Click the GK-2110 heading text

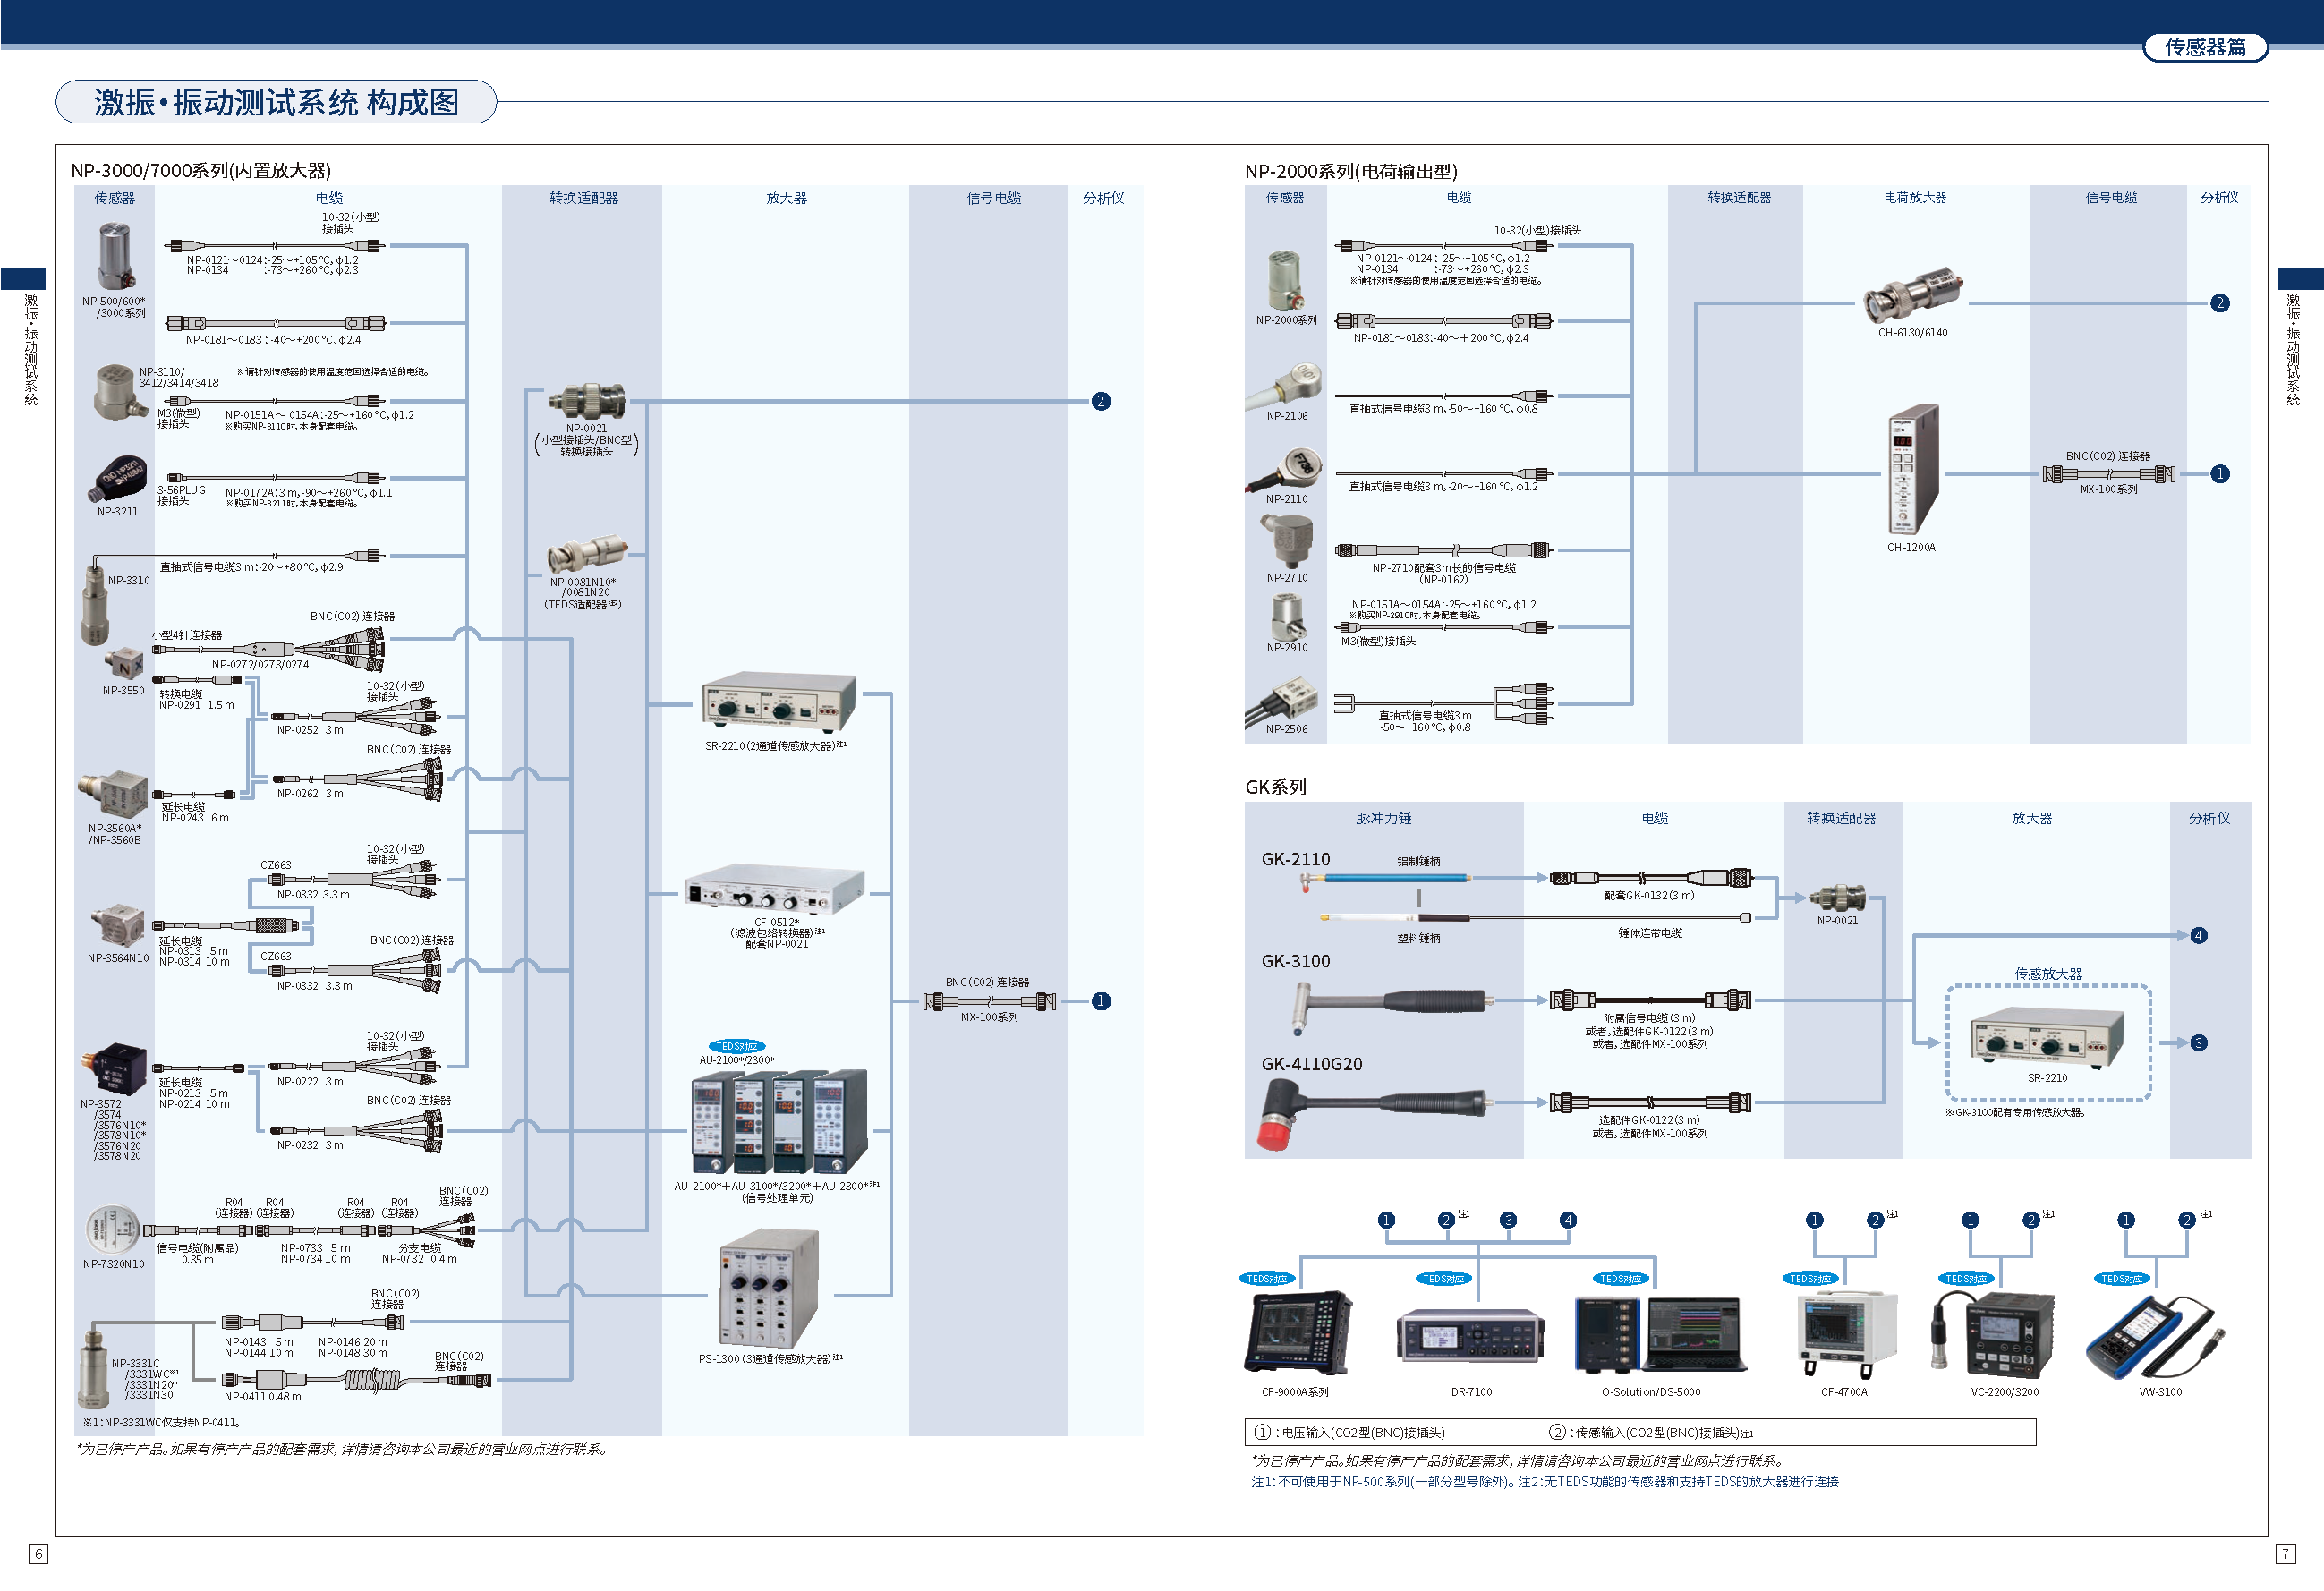coord(1295,859)
